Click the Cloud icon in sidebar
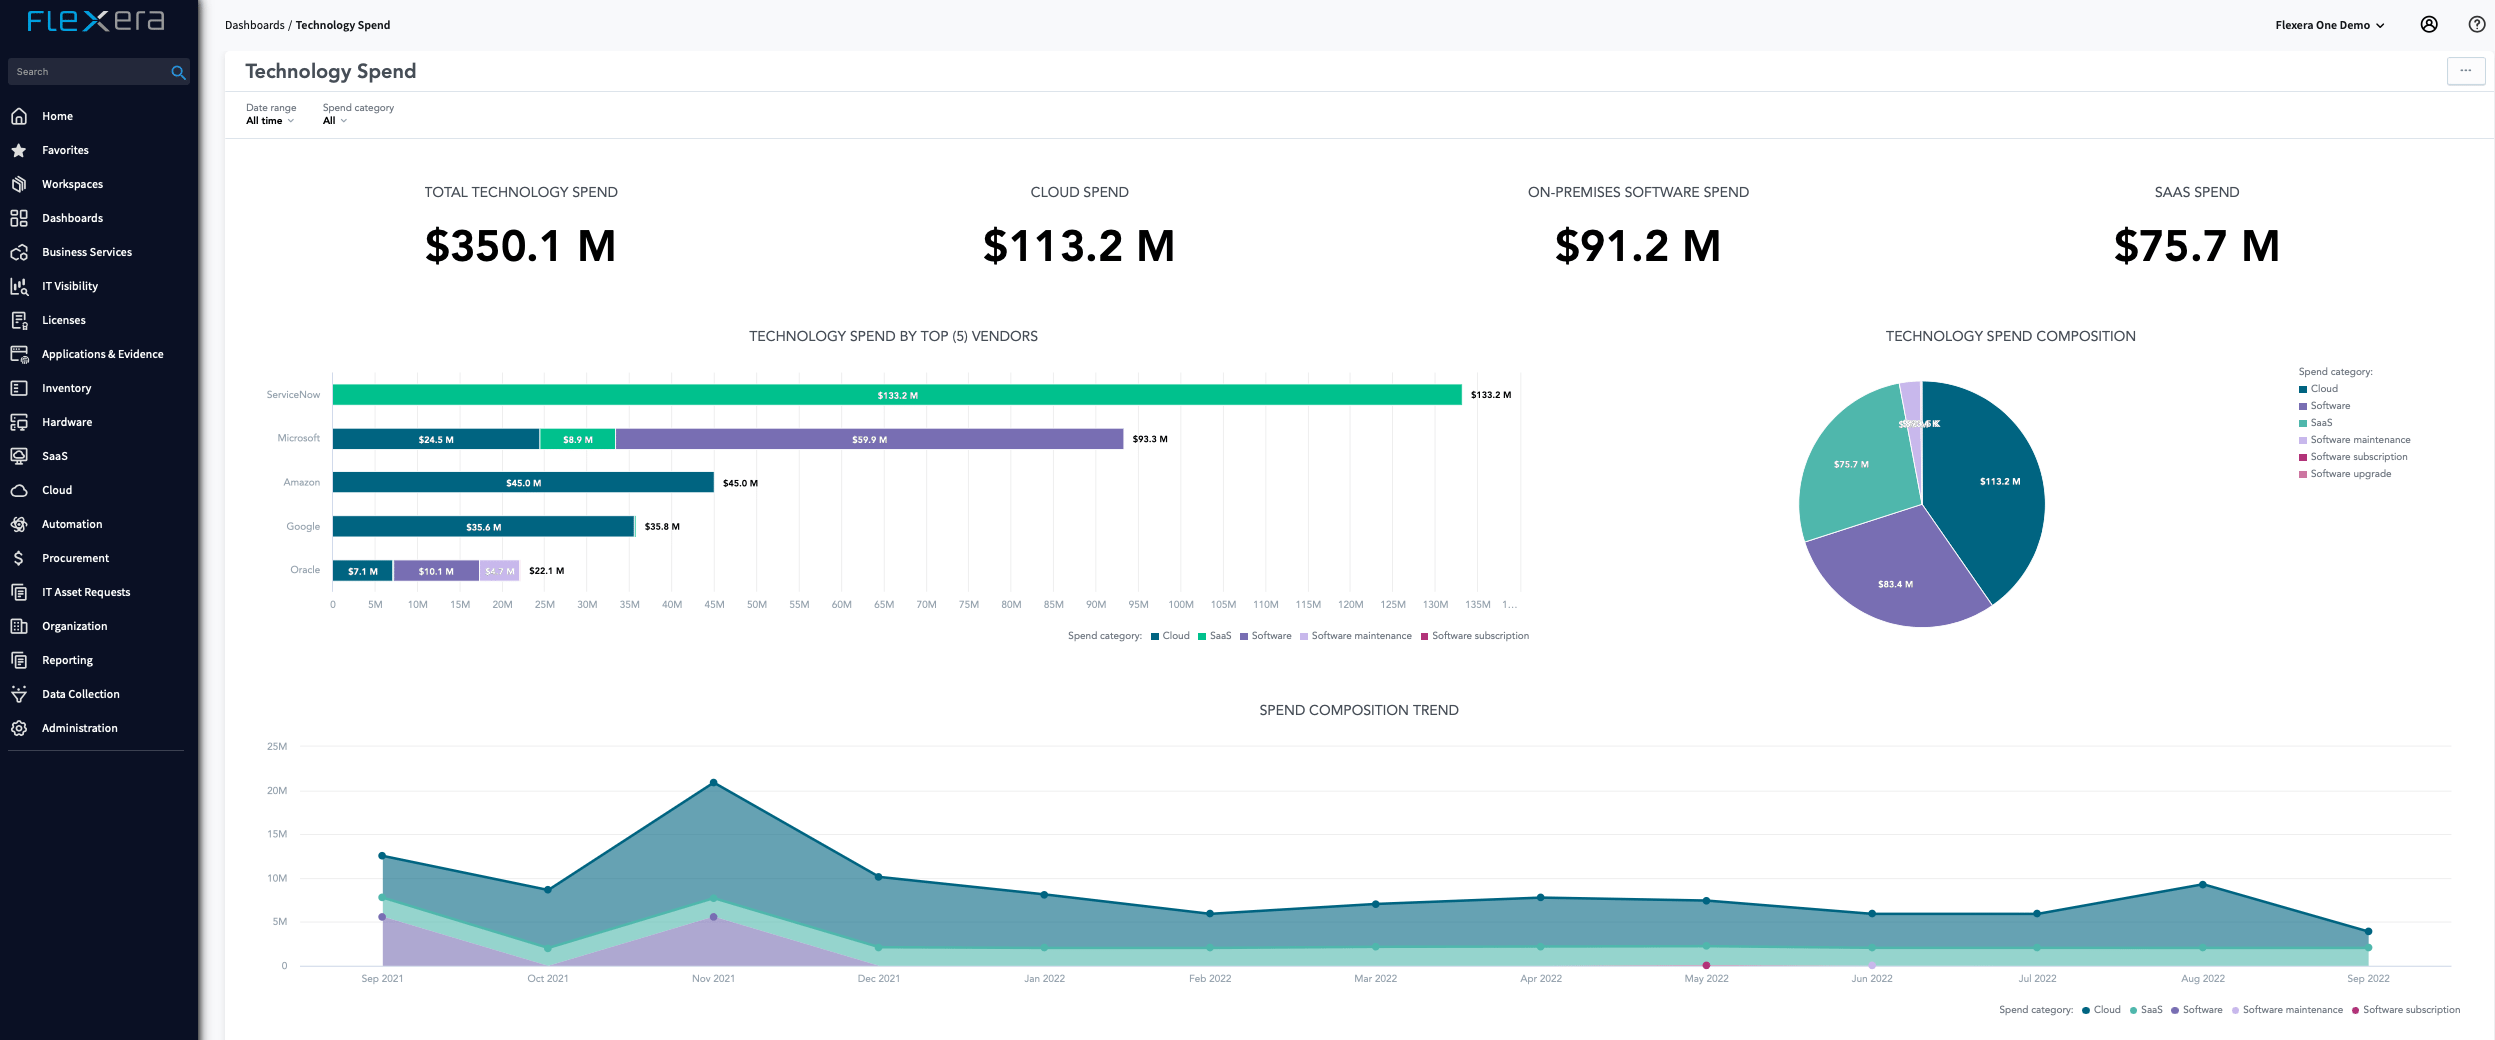The width and height of the screenshot is (2495, 1040). [19, 490]
